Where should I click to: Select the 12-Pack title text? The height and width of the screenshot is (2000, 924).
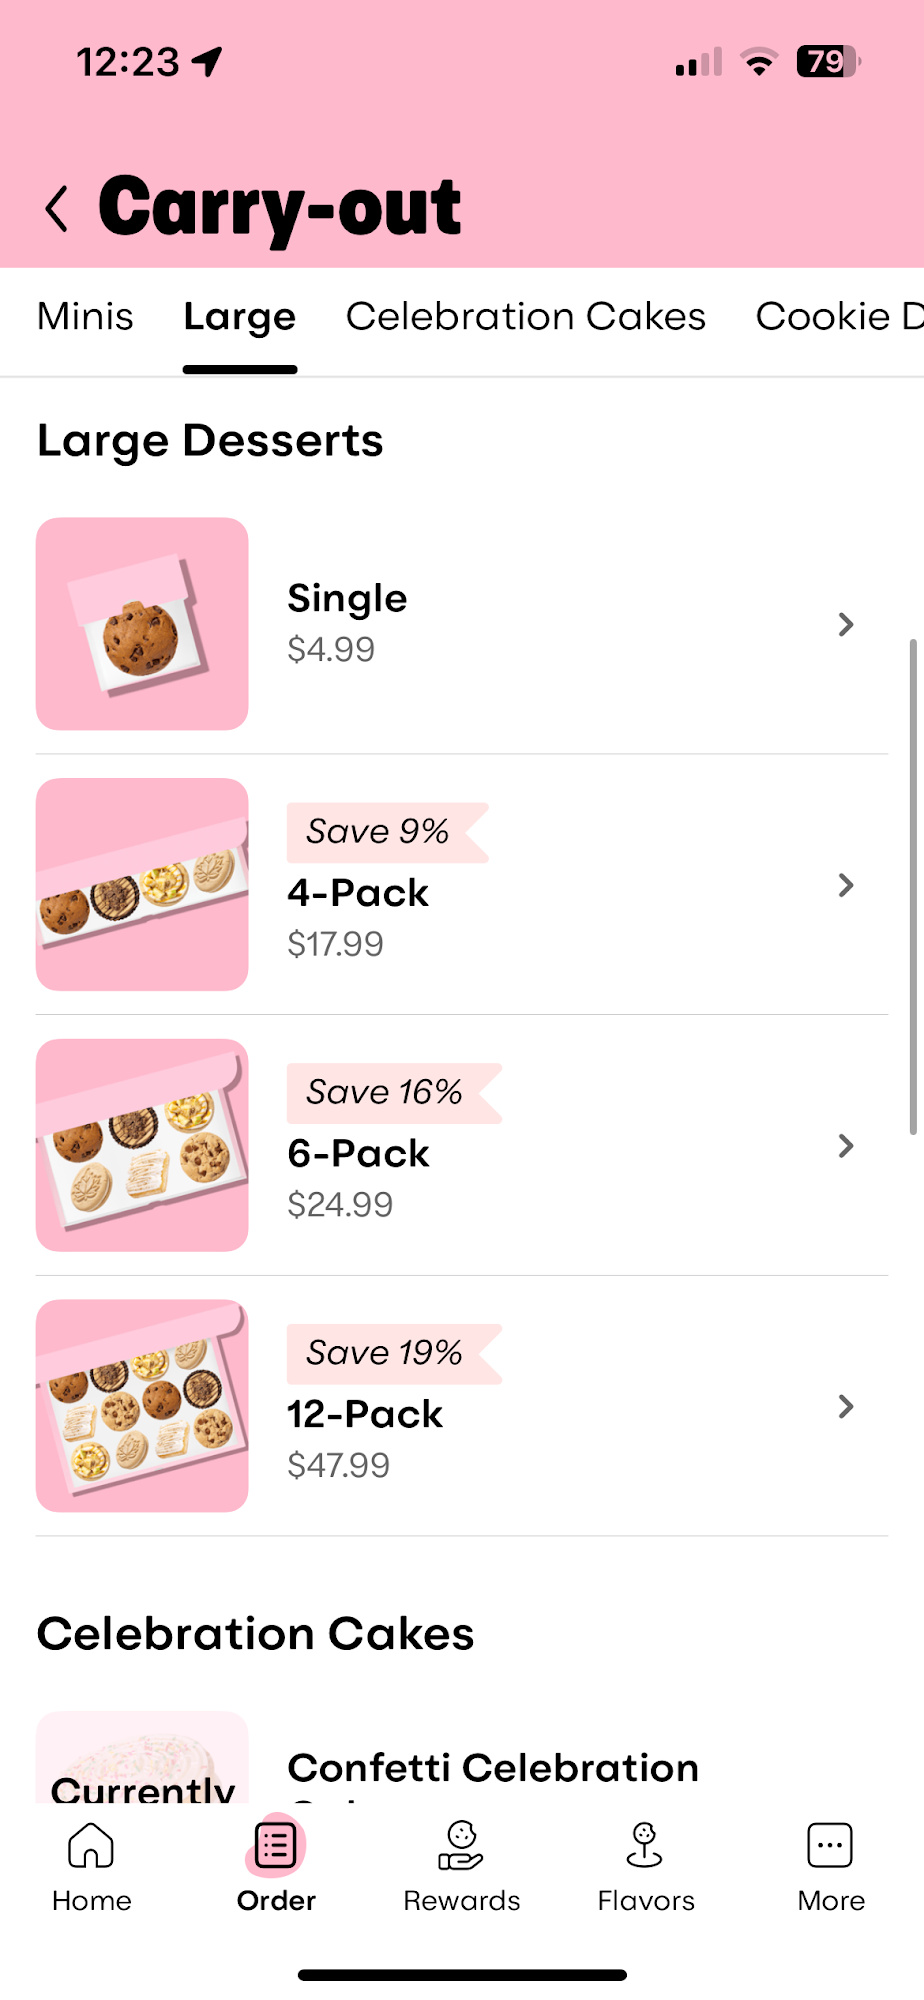[x=365, y=1415]
